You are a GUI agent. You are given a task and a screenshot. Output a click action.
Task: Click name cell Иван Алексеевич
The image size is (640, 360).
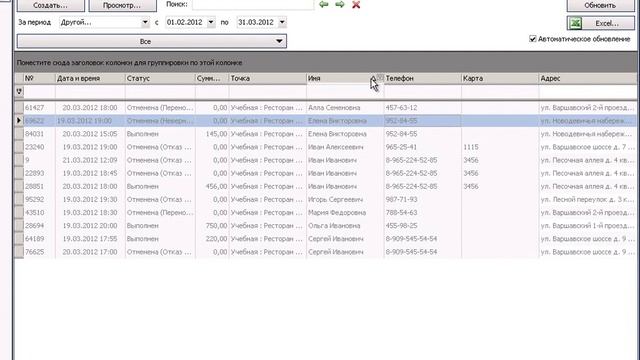click(x=345, y=147)
